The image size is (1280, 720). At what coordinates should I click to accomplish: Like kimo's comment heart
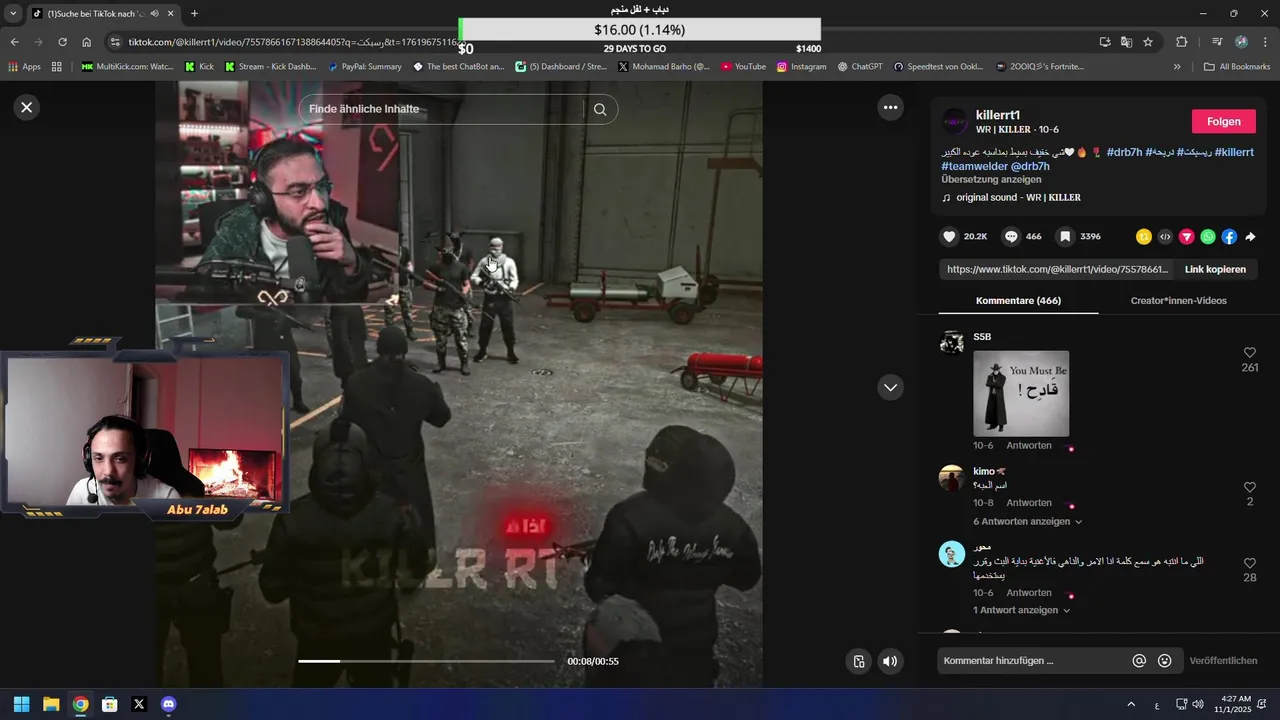click(x=1249, y=487)
